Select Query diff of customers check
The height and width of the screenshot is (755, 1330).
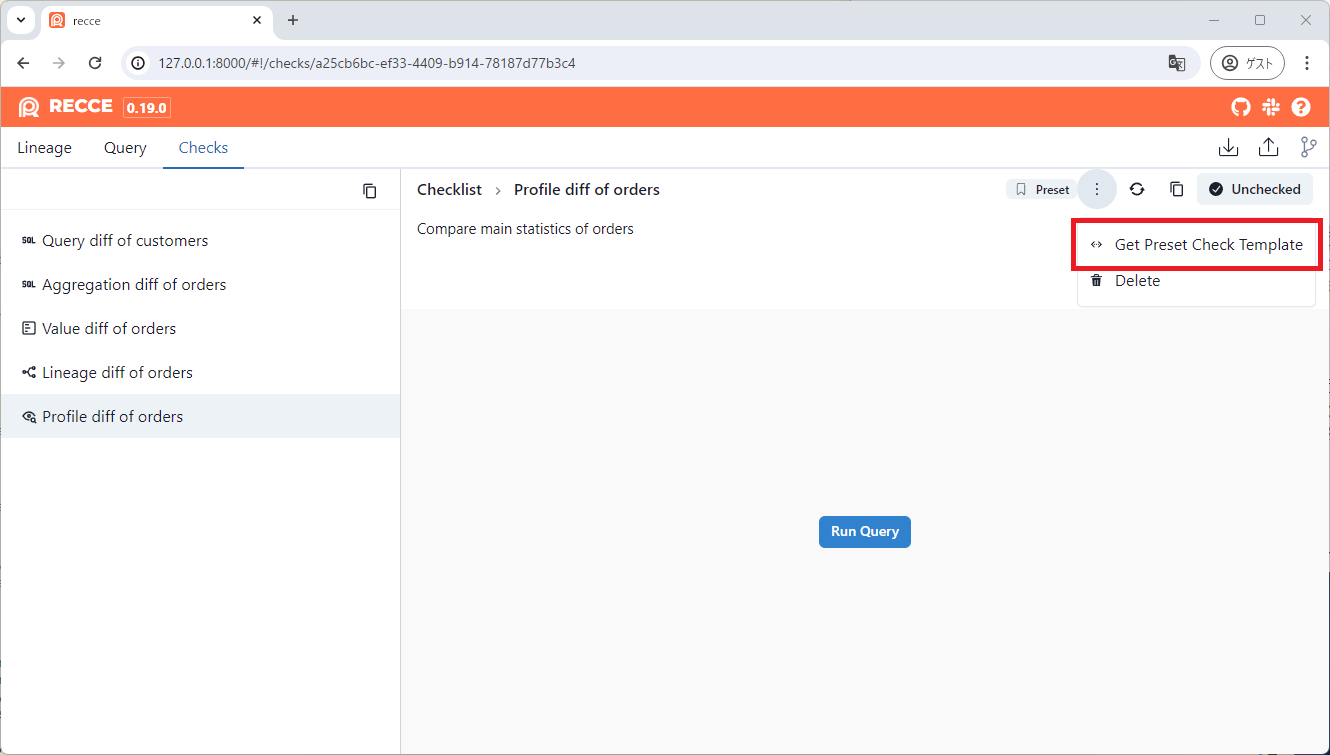click(x=200, y=241)
